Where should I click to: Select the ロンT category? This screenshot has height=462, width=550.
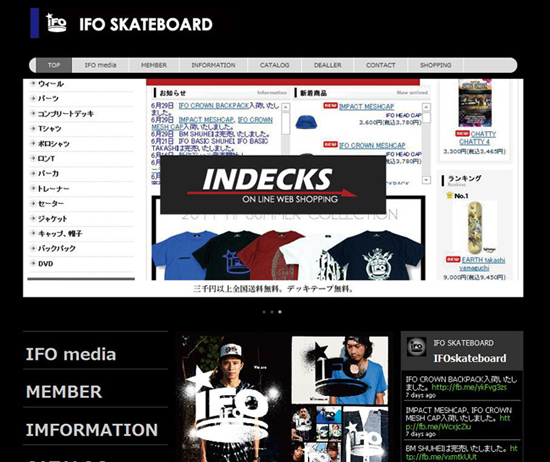pos(46,159)
